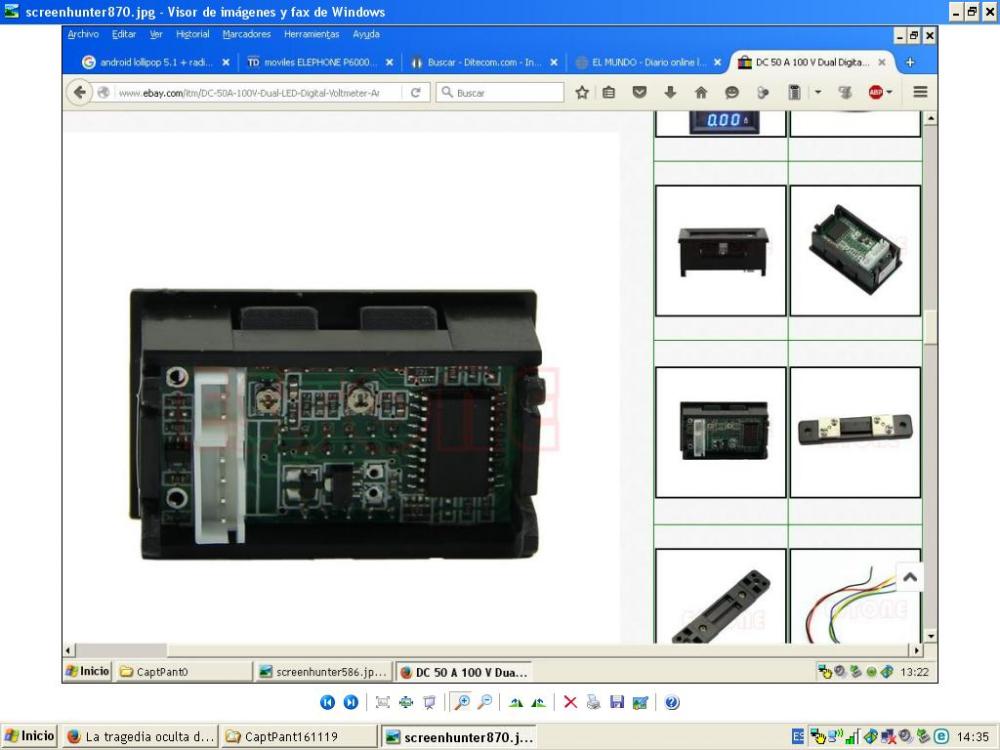Screen dimensions: 1000x750
Task: Click the Zoom In magnifier icon
Action: click(460, 702)
